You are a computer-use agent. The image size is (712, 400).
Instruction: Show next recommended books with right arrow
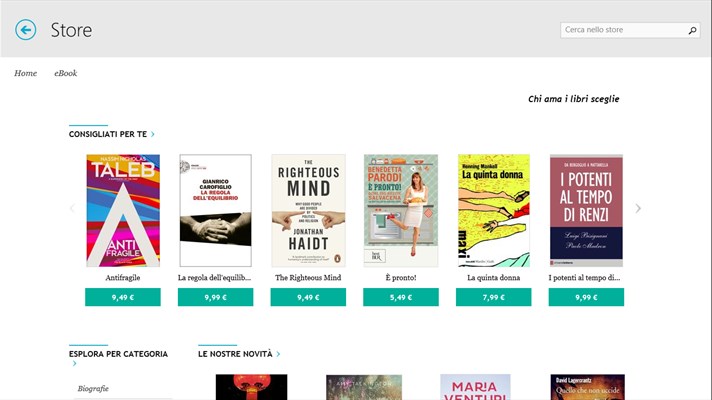point(638,208)
